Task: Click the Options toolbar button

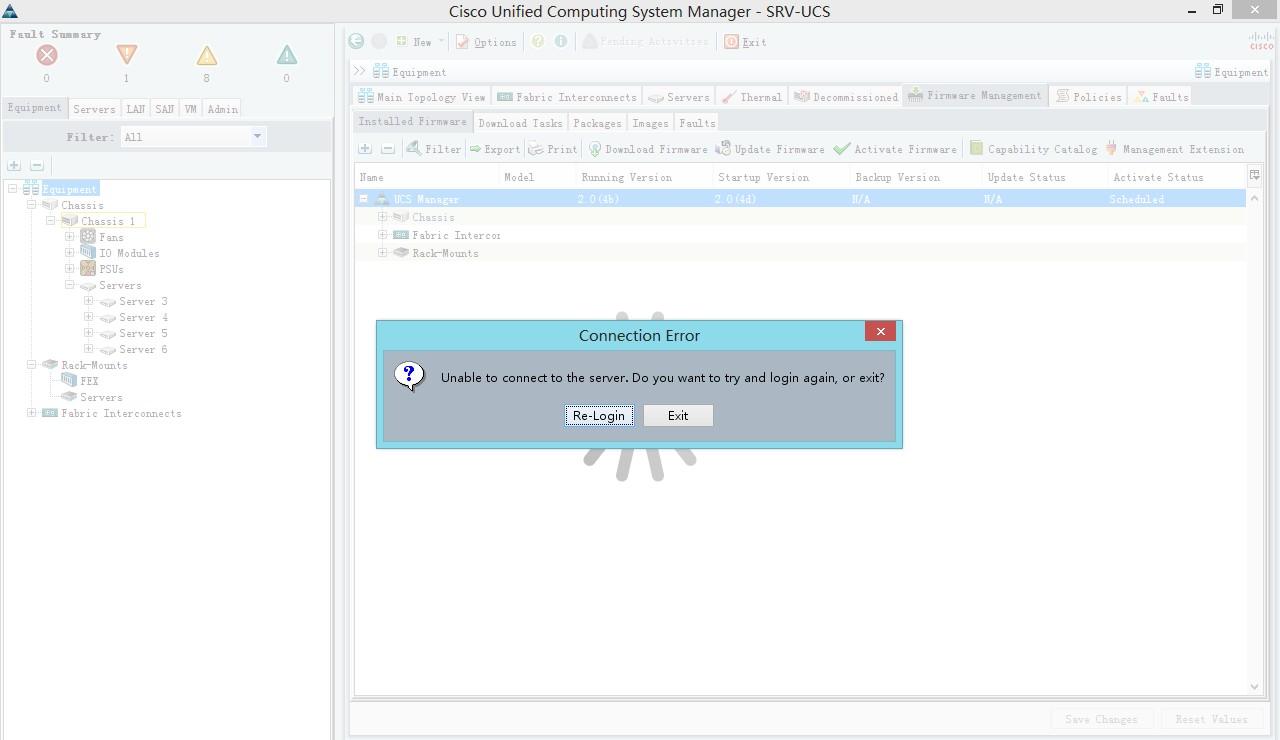Action: click(486, 41)
